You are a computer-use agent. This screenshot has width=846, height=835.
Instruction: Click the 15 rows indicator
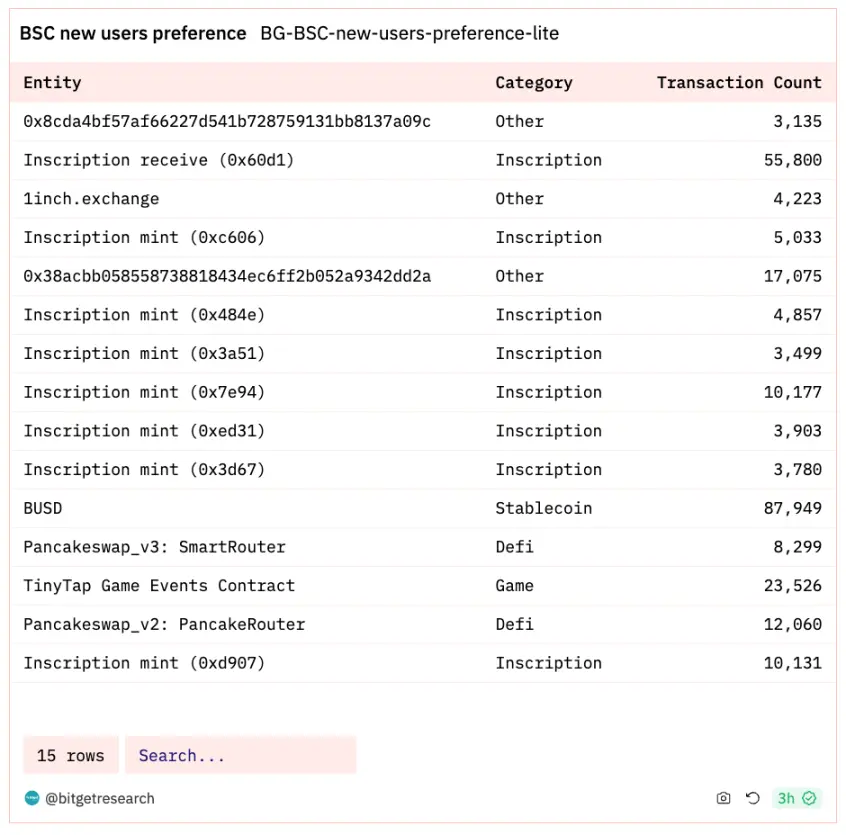coord(70,755)
